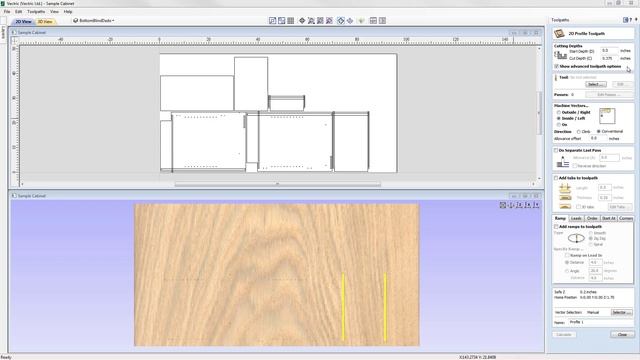
Task: Click third 3D view orientation icon
Action: point(520,205)
